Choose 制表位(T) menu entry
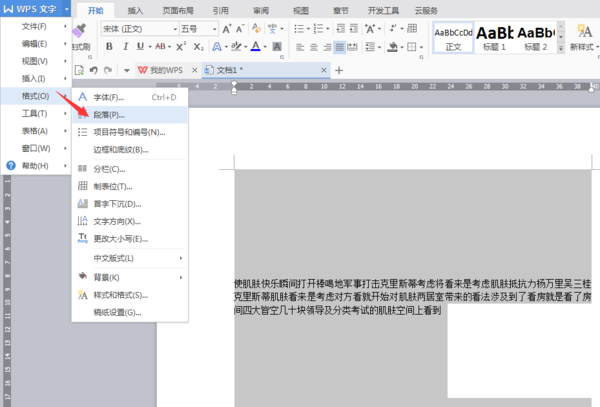Image resolution: width=600 pixels, height=407 pixels. 130,187
